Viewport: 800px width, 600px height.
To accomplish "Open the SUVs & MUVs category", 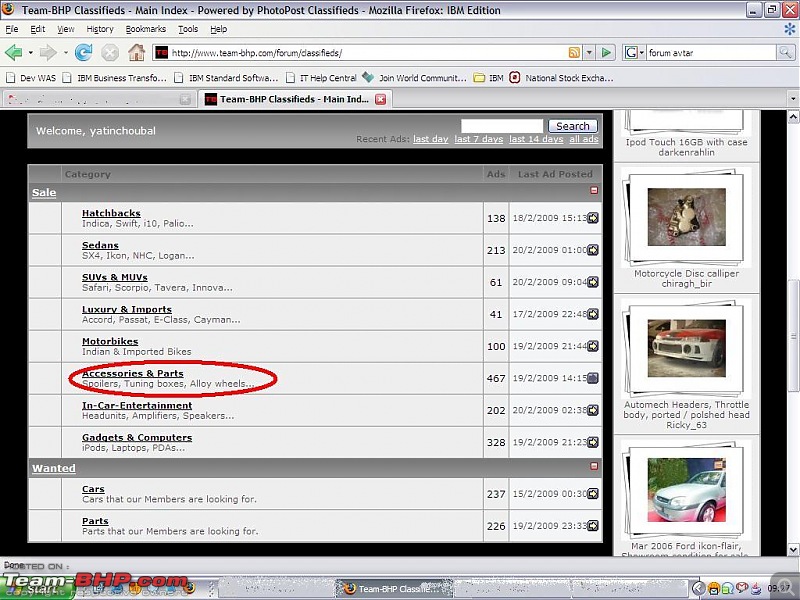I will (x=115, y=277).
